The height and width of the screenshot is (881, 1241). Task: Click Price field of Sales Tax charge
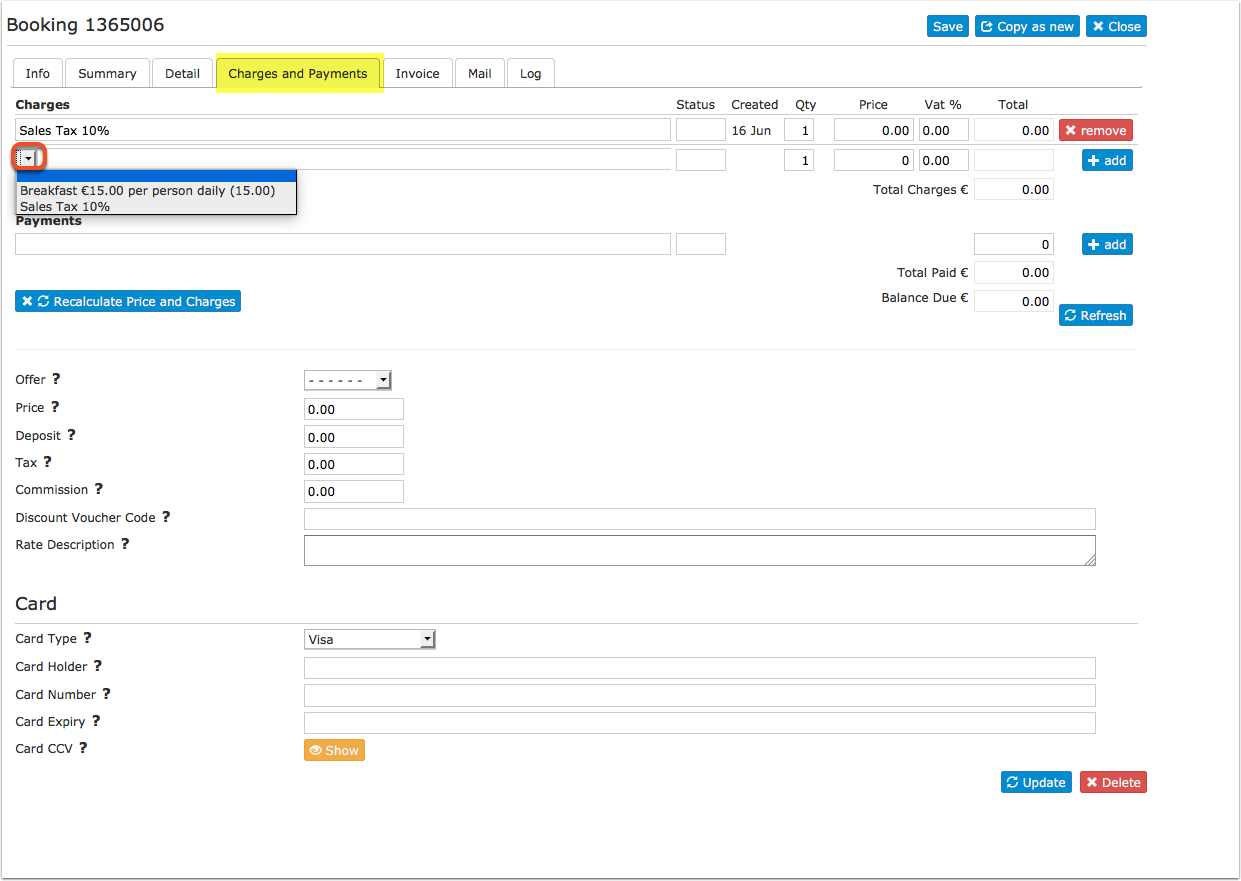(874, 130)
